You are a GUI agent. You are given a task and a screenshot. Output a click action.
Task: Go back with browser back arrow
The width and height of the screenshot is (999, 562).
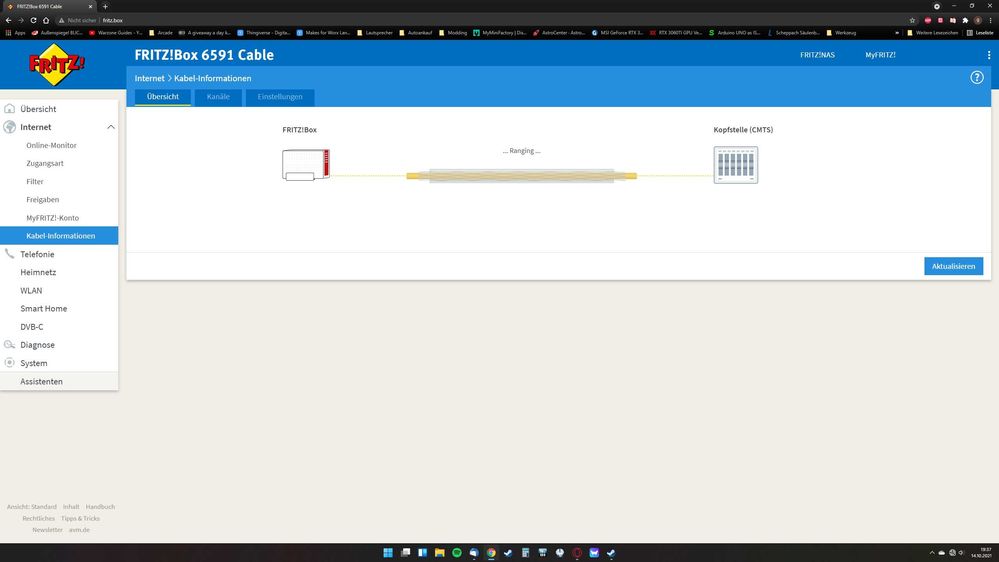(x=8, y=20)
